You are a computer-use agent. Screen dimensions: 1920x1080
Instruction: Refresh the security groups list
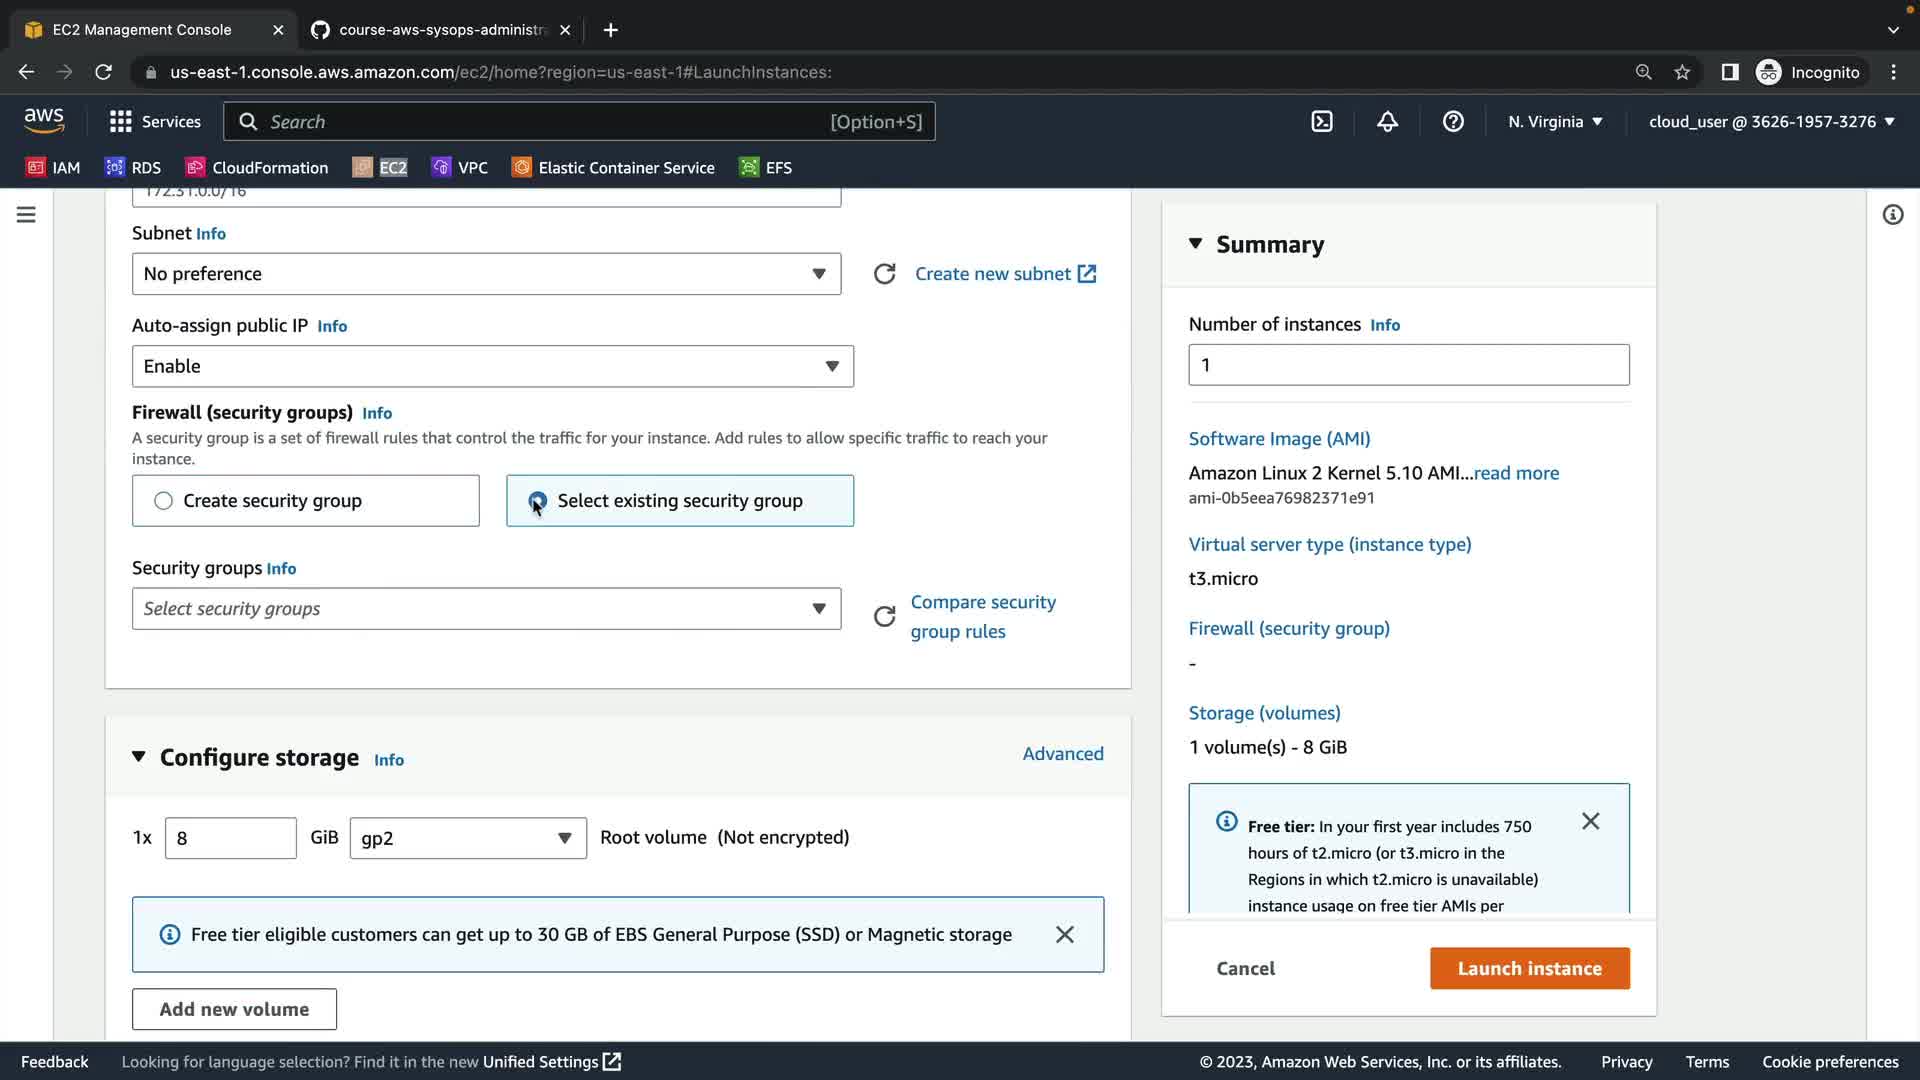click(884, 616)
